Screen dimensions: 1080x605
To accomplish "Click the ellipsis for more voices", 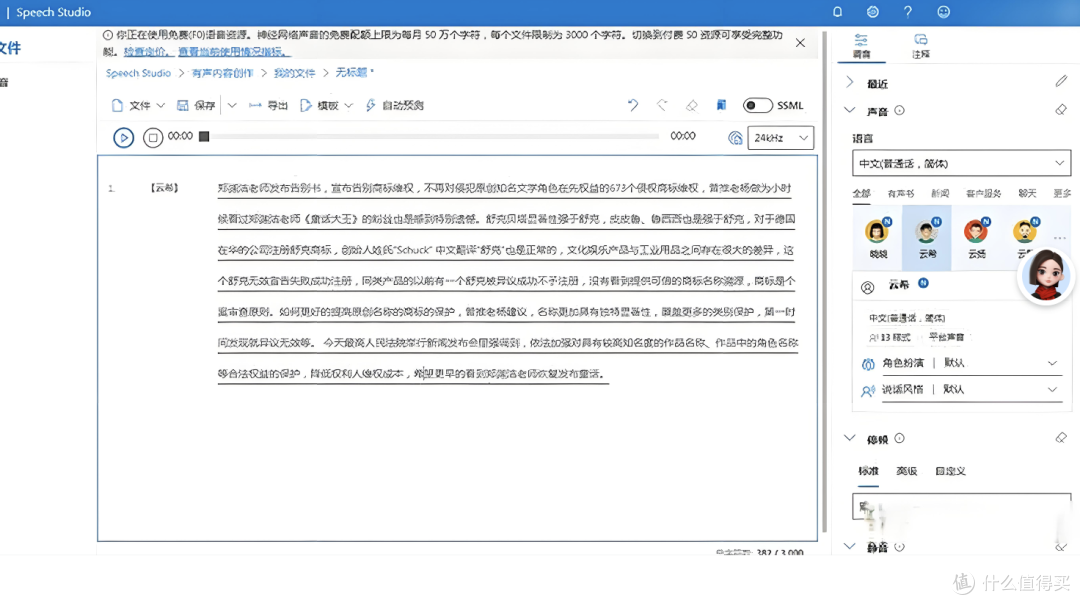I will point(1059,238).
